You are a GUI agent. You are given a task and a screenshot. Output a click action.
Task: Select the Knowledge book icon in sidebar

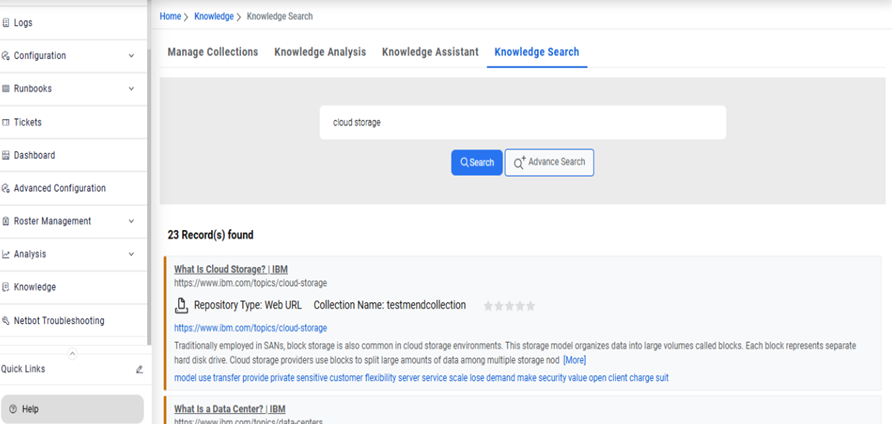pos(6,287)
